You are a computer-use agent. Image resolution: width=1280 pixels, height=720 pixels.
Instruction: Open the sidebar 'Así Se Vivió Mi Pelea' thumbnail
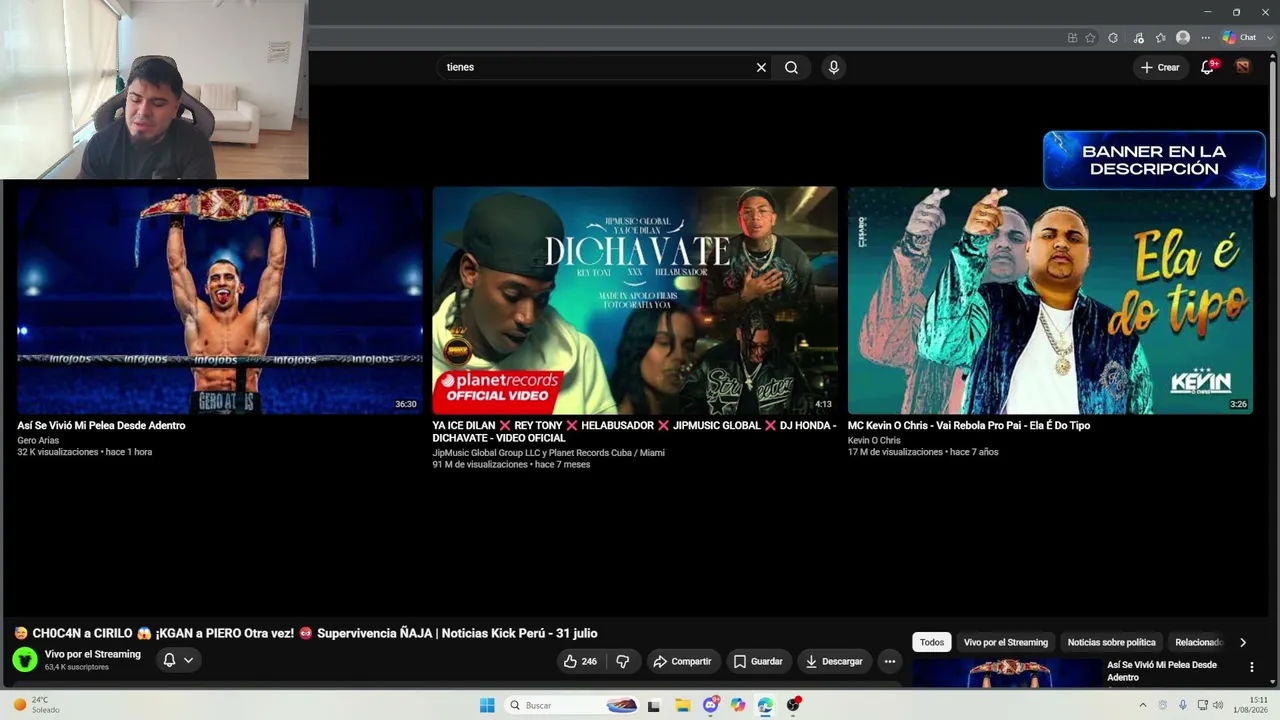[x=1006, y=673]
